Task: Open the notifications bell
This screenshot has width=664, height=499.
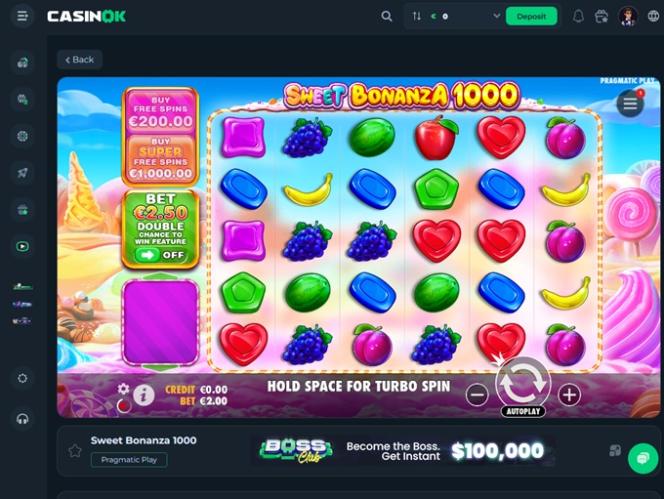Action: click(x=578, y=17)
